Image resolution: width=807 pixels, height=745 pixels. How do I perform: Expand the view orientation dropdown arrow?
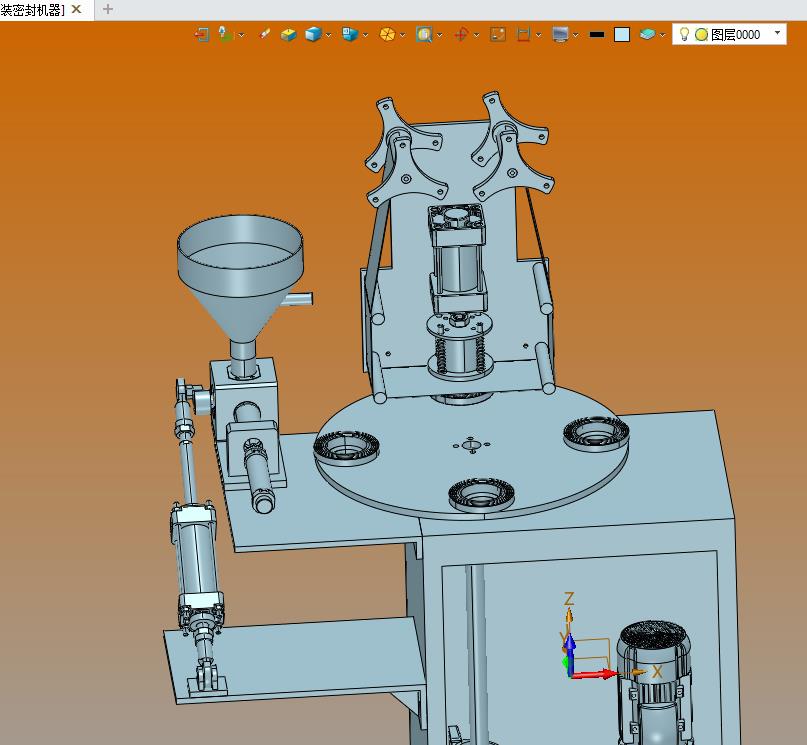tap(365, 35)
